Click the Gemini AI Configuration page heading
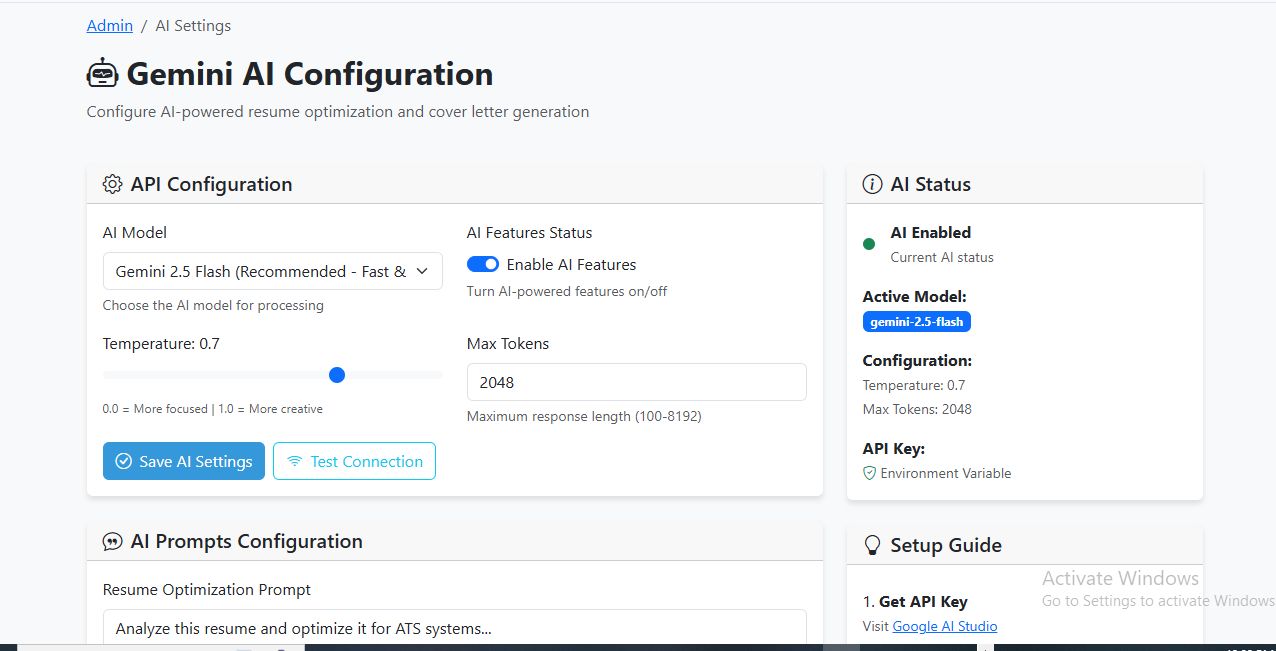The height and width of the screenshot is (651, 1276). [309, 75]
